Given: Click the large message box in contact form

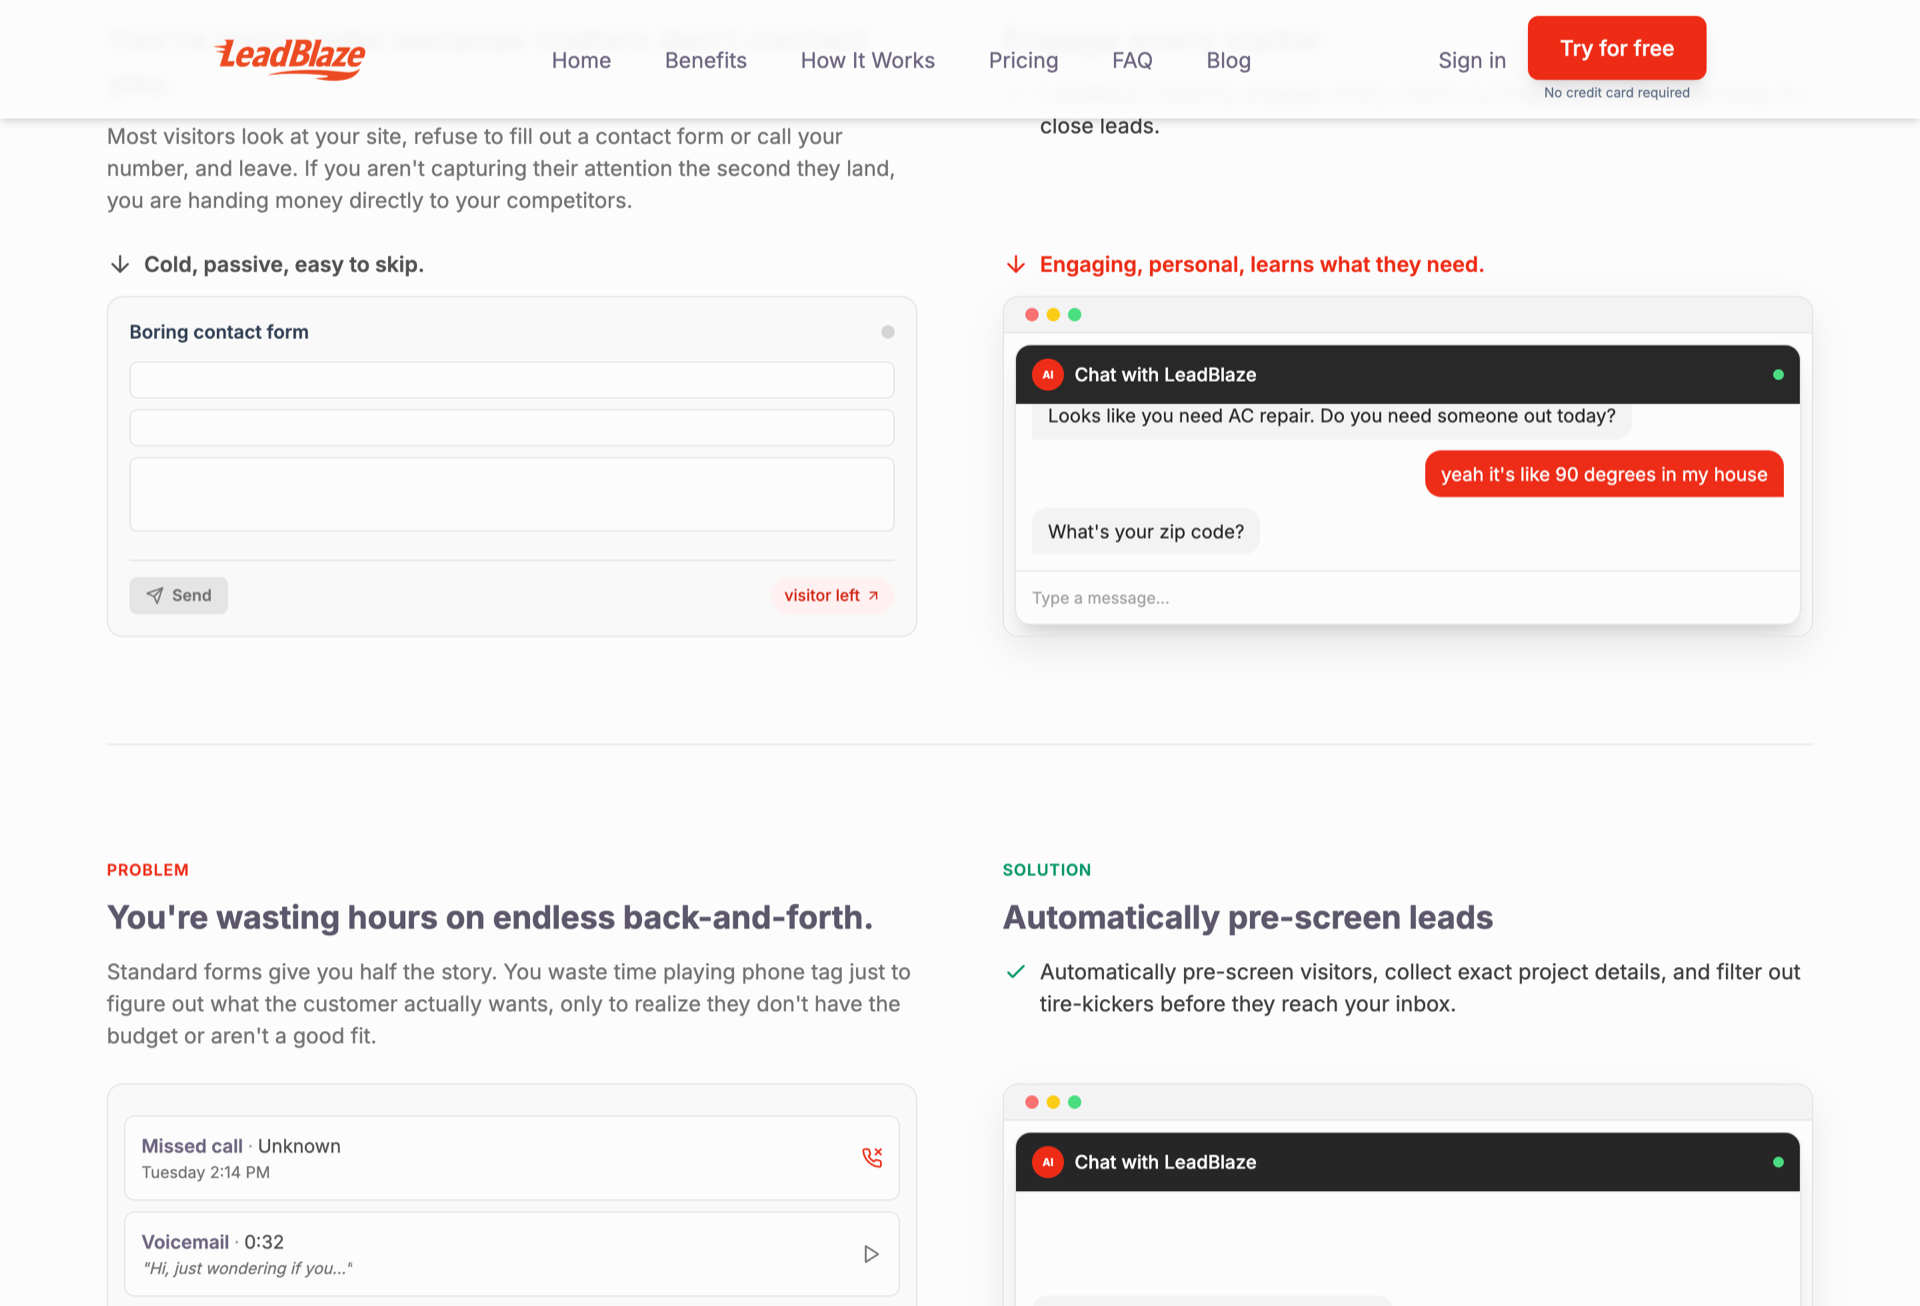Looking at the screenshot, I should (512, 494).
